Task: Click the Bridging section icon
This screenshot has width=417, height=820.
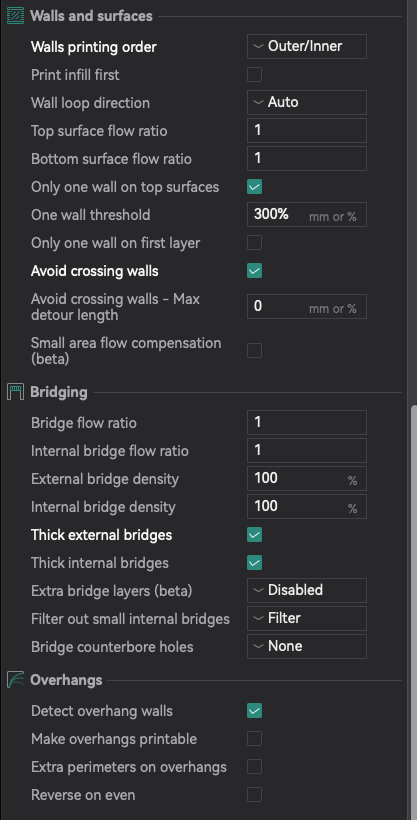Action: pos(15,392)
